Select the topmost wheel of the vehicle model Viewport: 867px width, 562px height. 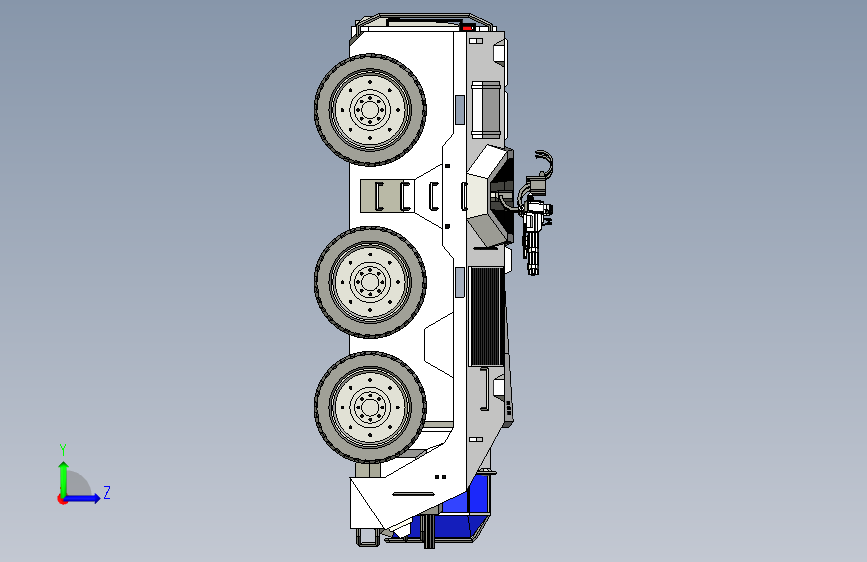(x=370, y=110)
